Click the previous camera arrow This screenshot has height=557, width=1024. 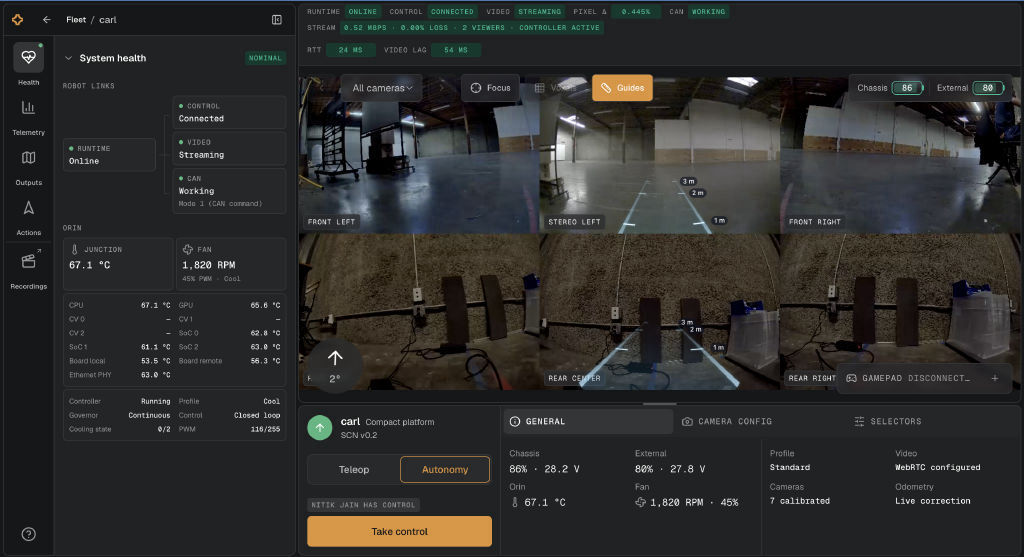(321, 88)
